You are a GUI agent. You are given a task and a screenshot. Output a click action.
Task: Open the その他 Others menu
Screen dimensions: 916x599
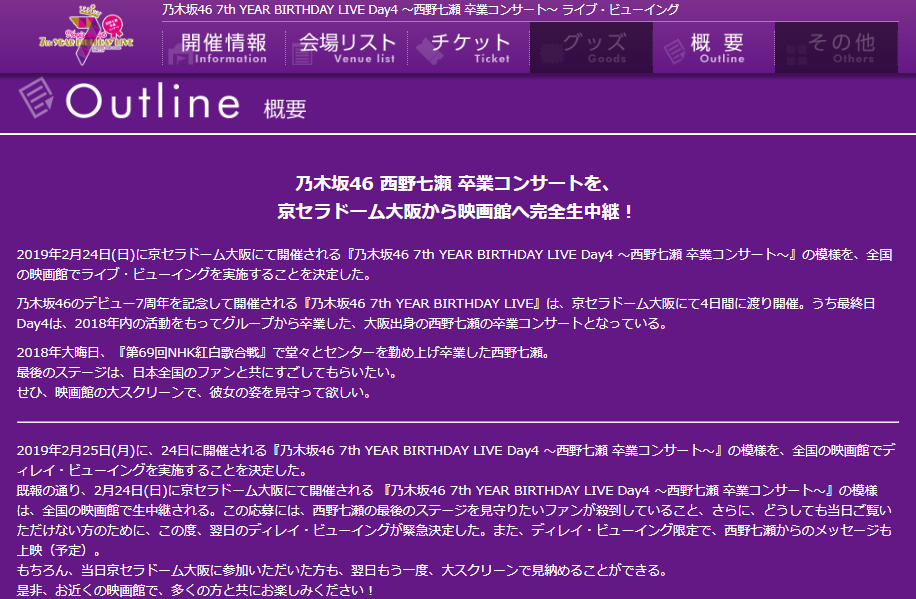(837, 48)
